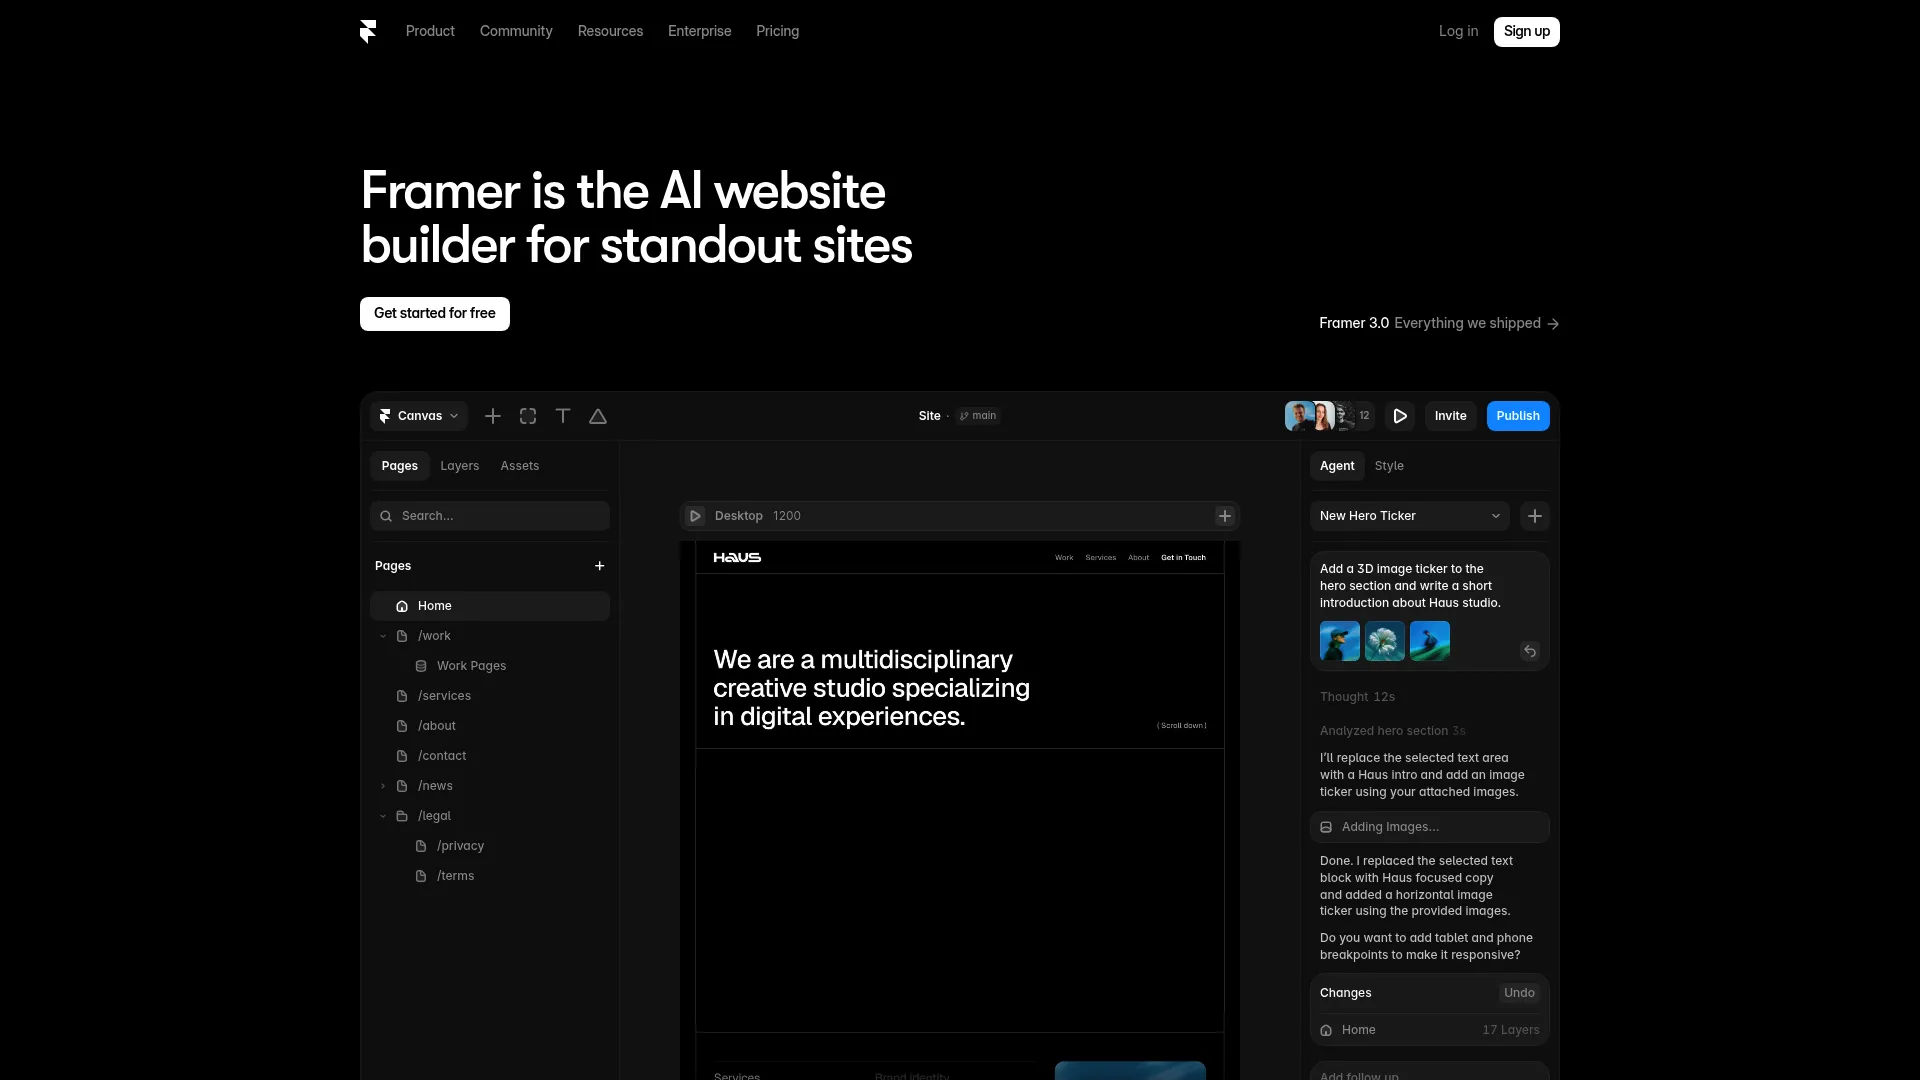Select the flower attached image thumbnail
The height and width of the screenshot is (1080, 1920).
click(1385, 641)
